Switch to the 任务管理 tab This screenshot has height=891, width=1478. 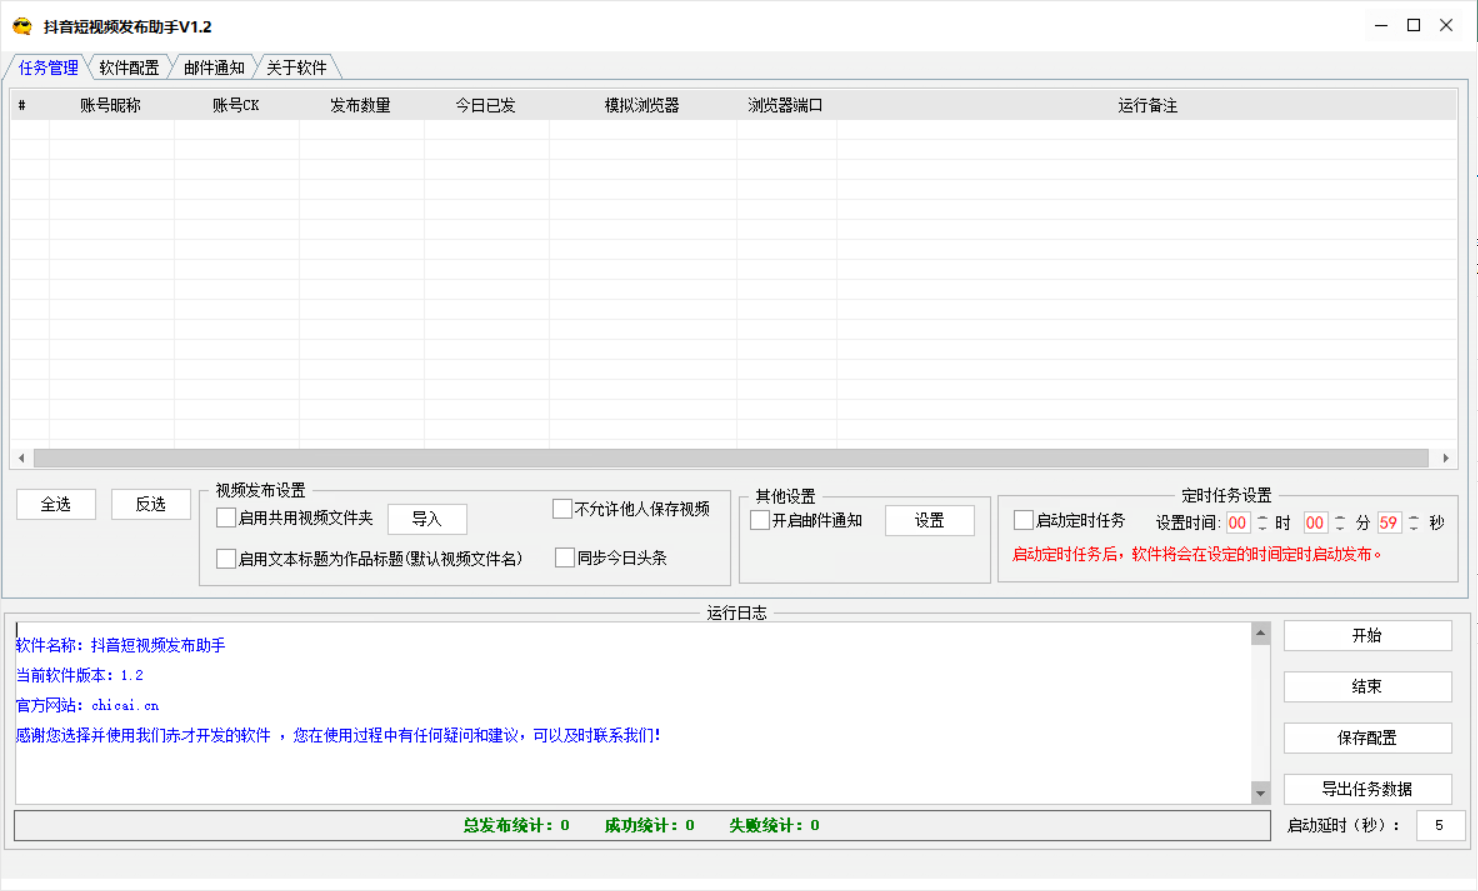tap(48, 67)
